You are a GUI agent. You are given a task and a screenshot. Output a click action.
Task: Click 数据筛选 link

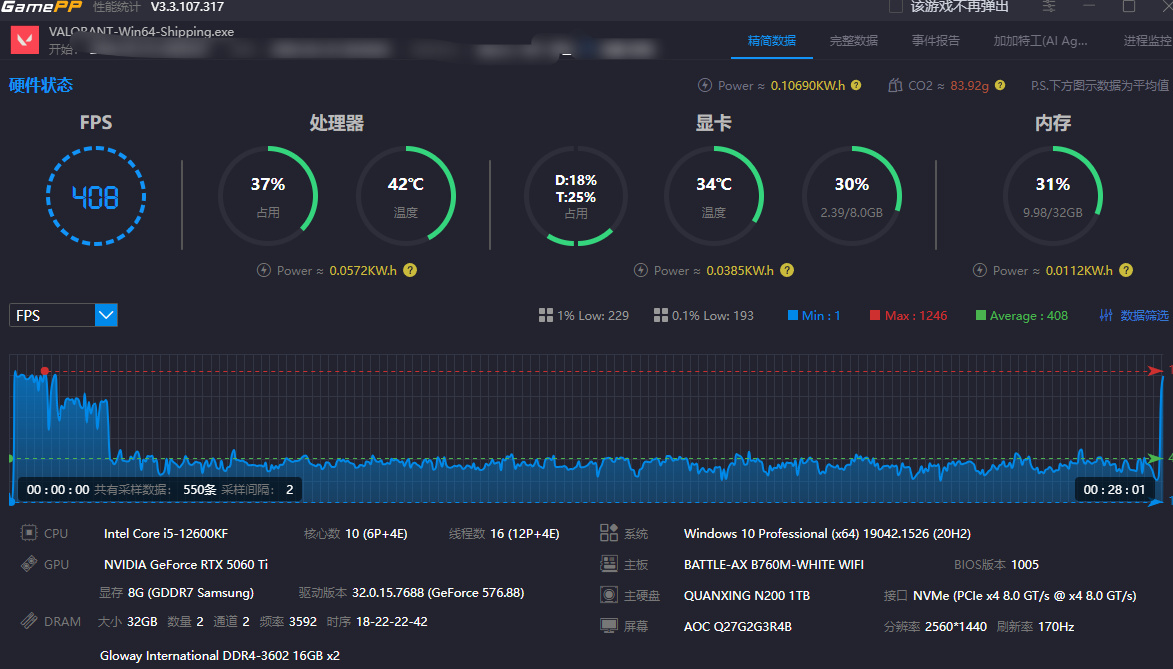(1145, 316)
